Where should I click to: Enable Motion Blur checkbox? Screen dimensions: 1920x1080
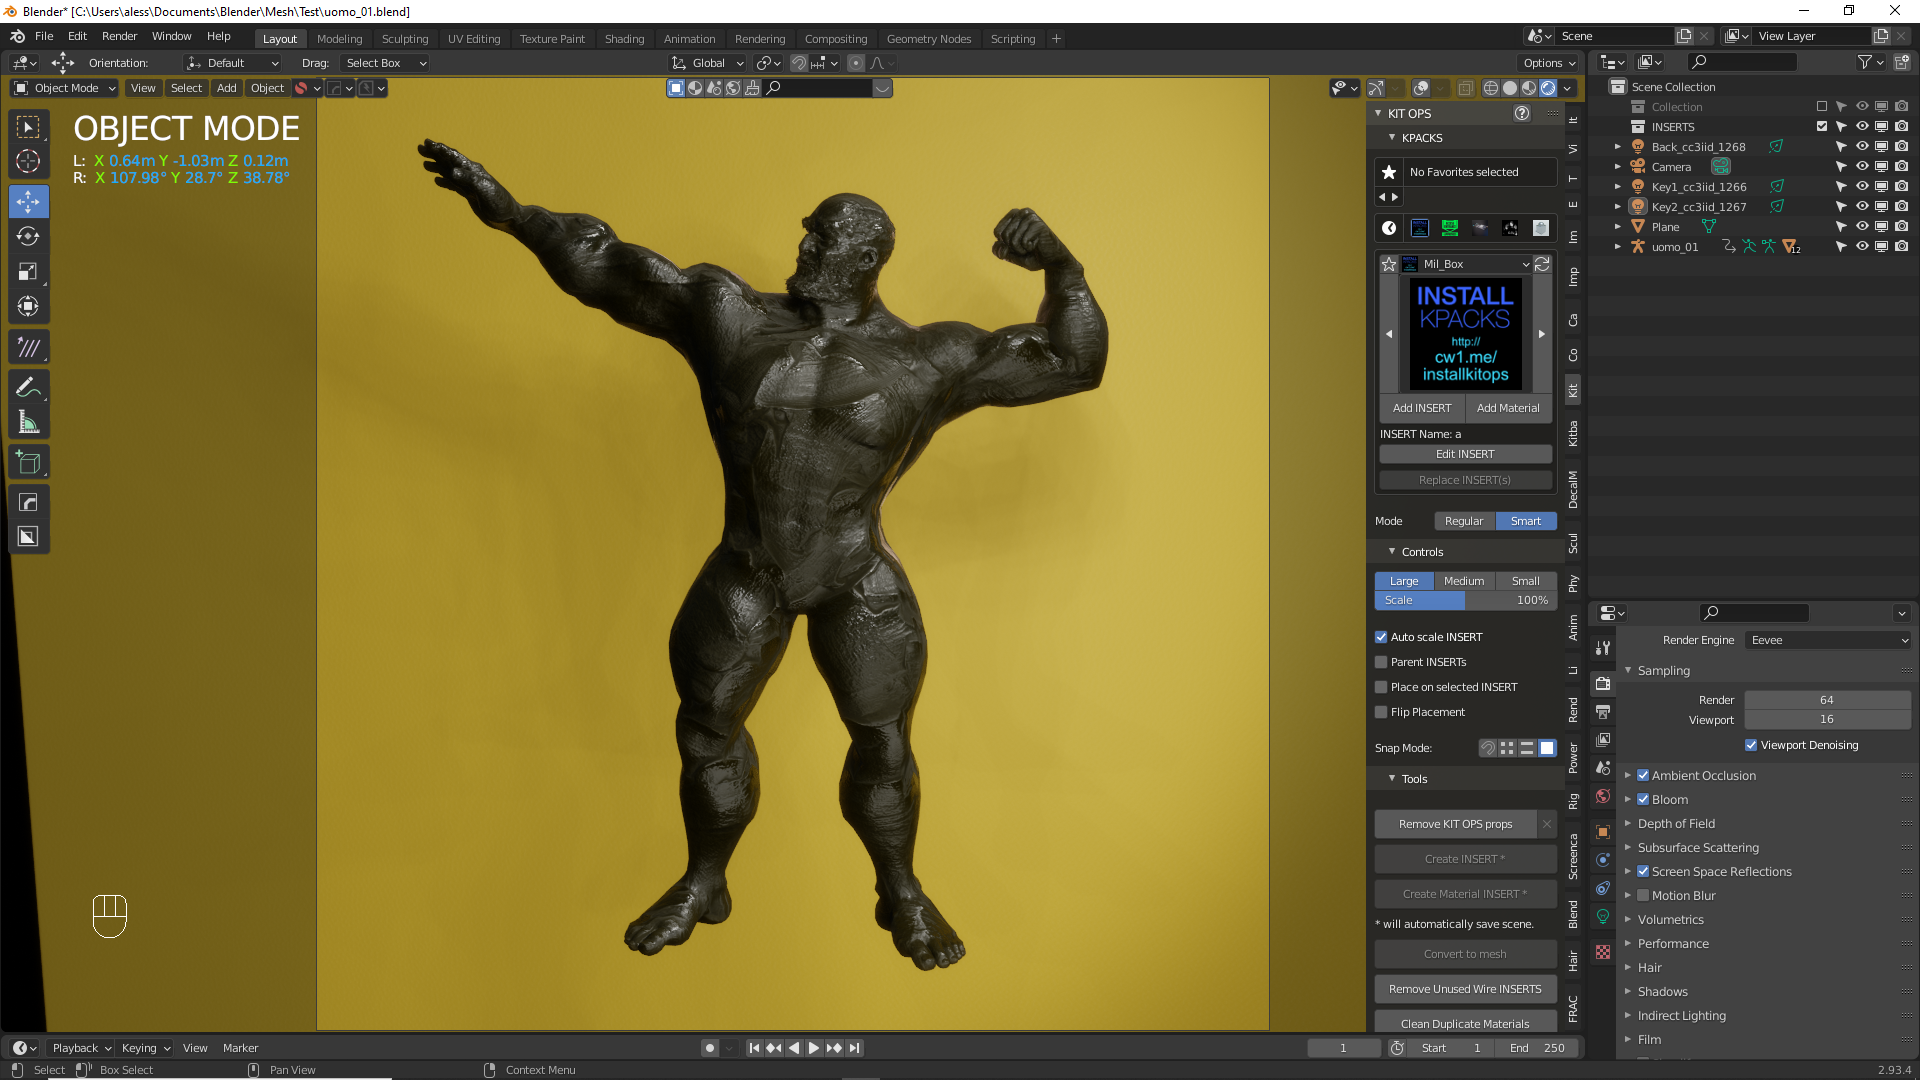1643,895
